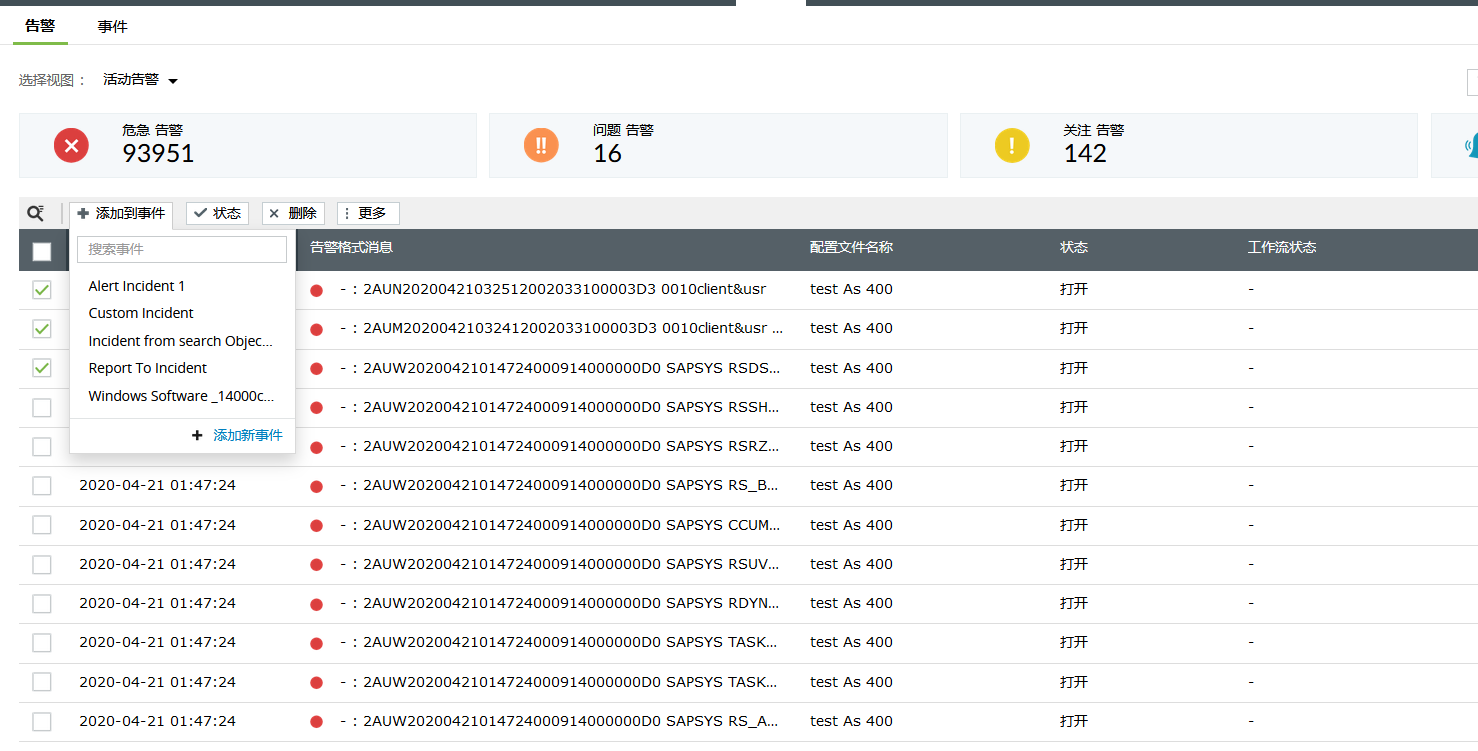Open the 活动告警 view dropdown
Viewport: 1478px width, 751px height.
[x=140, y=80]
